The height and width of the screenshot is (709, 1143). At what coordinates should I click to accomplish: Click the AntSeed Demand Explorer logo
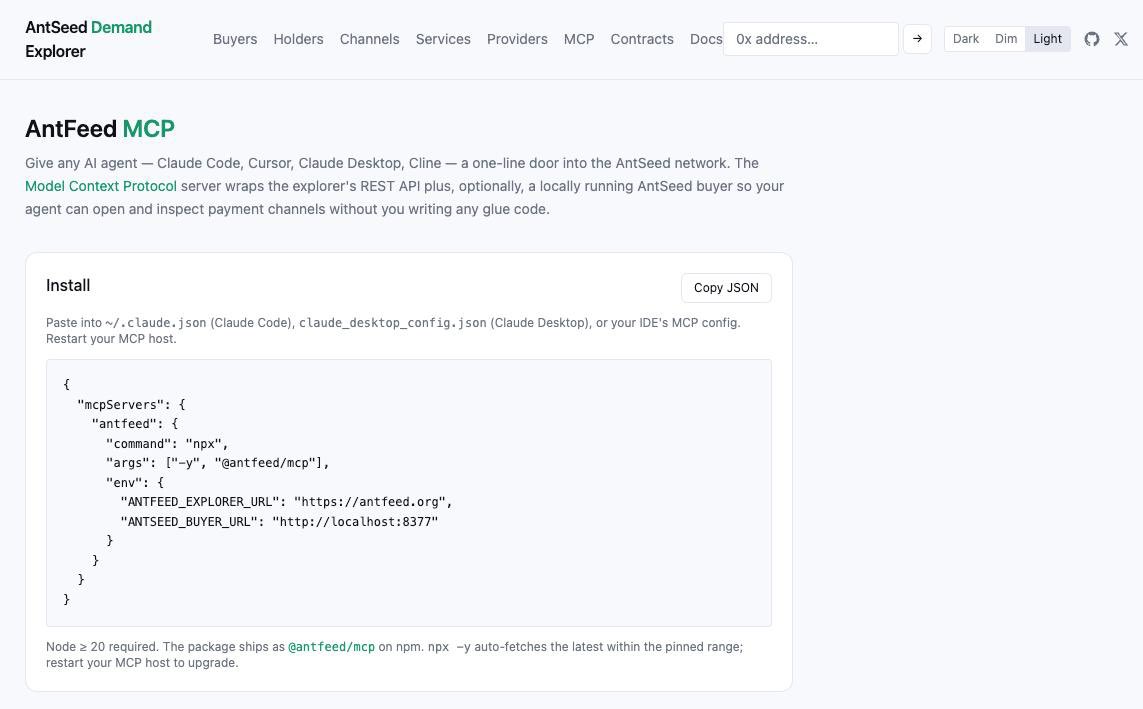coord(88,39)
